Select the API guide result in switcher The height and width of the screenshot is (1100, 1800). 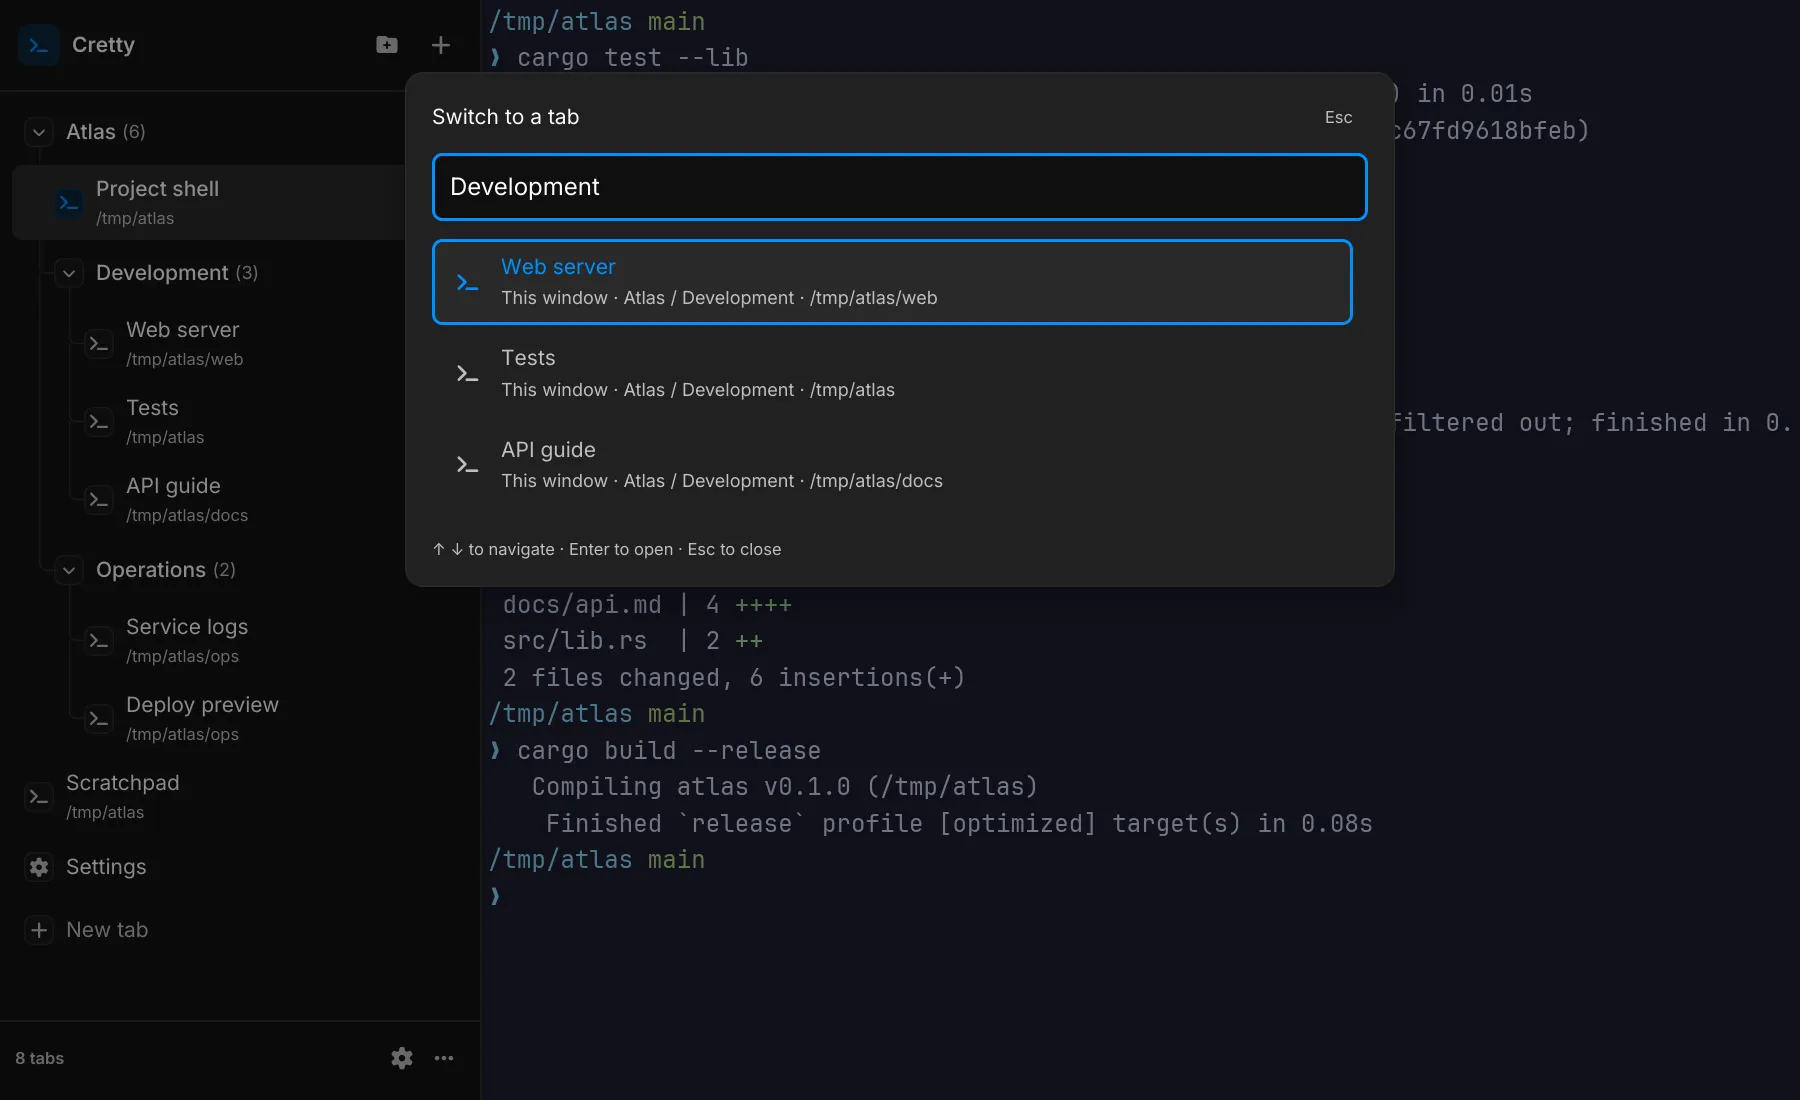click(x=892, y=465)
